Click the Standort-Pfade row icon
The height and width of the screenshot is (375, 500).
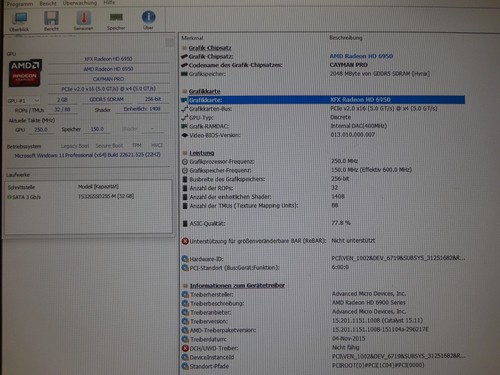[x=186, y=366]
